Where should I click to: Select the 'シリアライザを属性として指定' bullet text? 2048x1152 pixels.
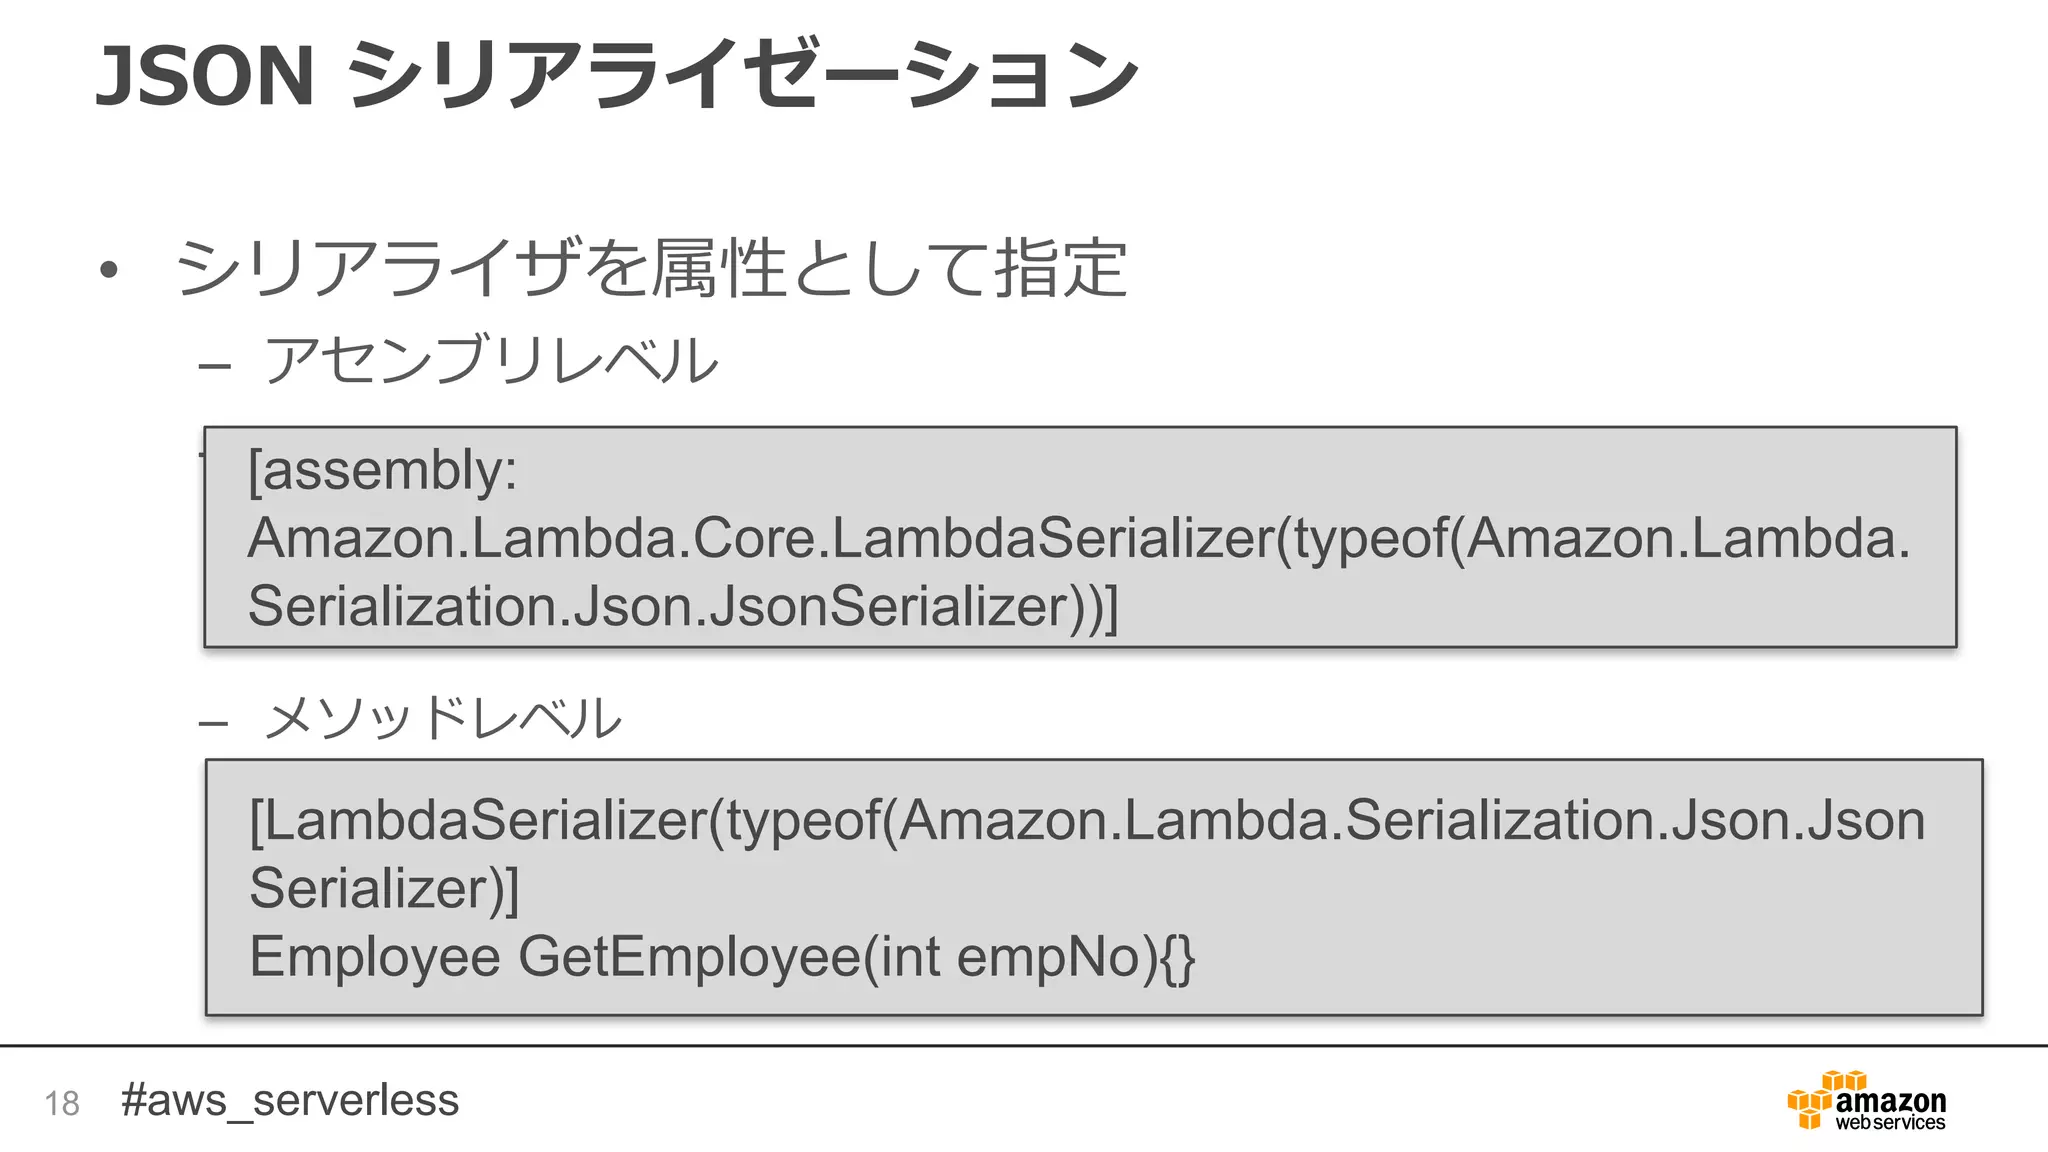click(x=651, y=269)
